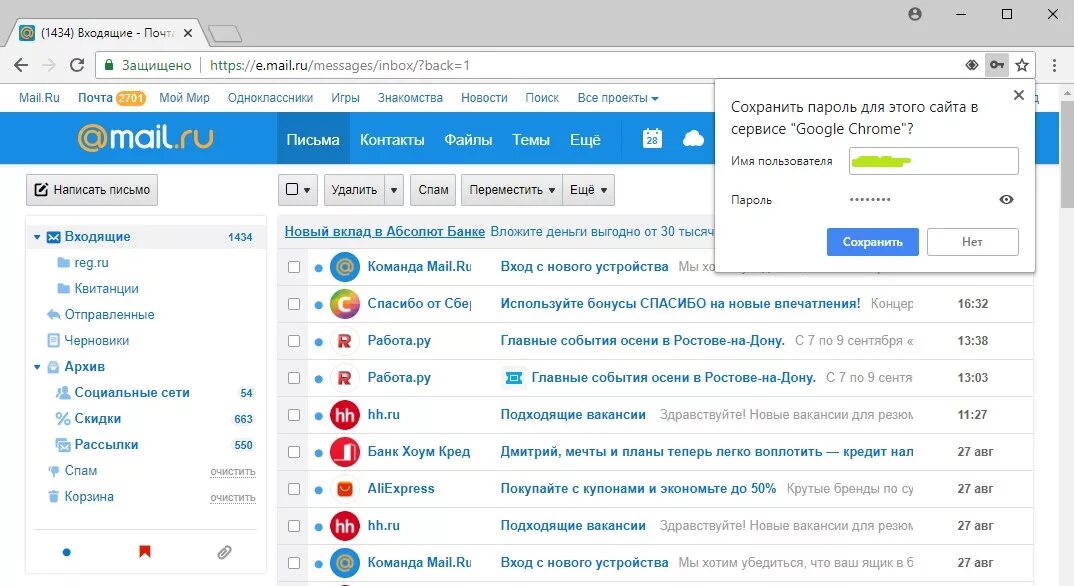
Task: Open the Ещё tab in blue header
Action: pos(585,139)
